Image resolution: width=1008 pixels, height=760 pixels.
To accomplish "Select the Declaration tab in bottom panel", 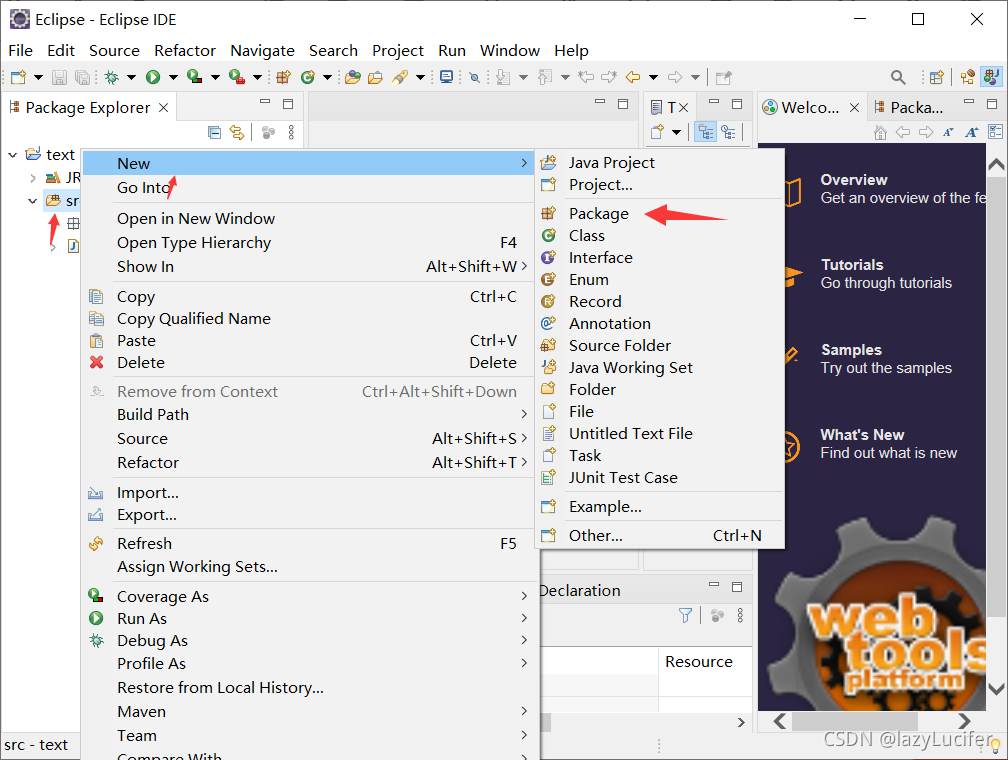I will [x=580, y=590].
